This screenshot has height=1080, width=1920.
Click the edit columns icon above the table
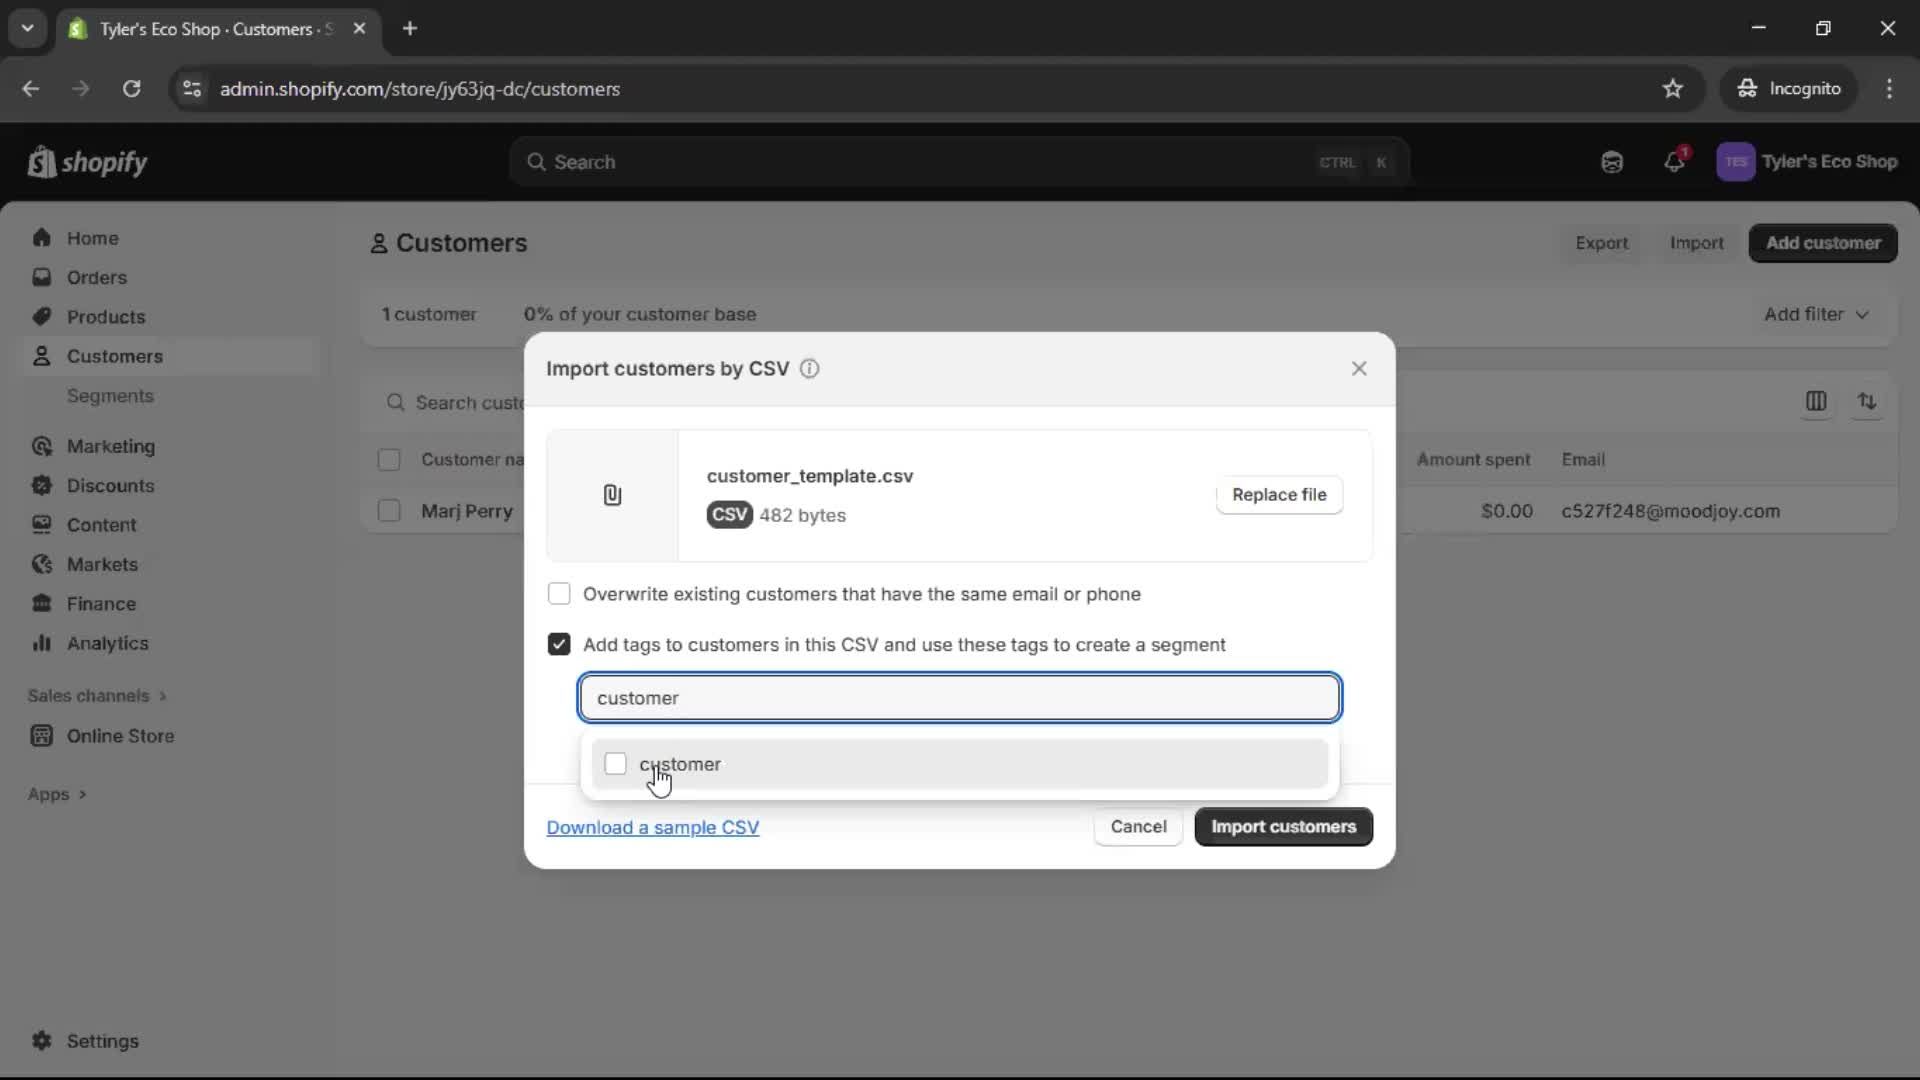click(x=1817, y=403)
